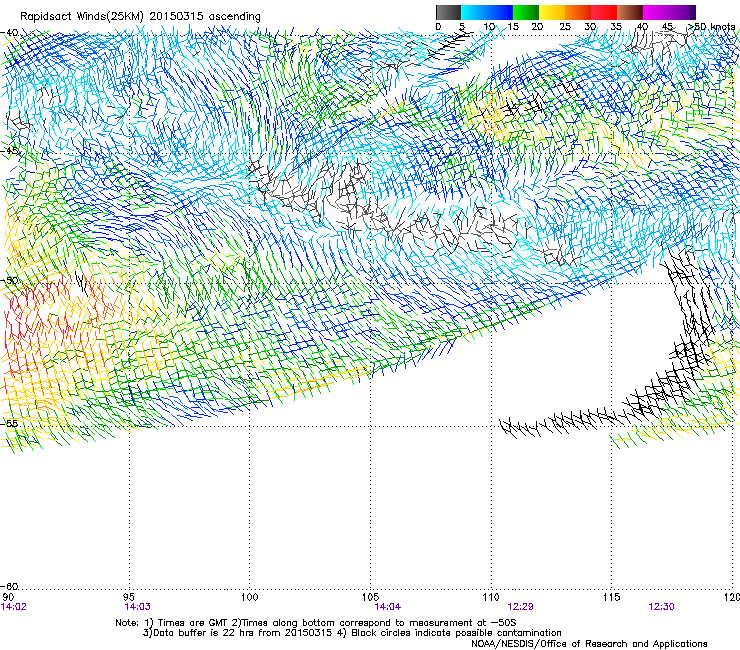
Task: Click the '12:30' pass time label
Action: pos(661,607)
